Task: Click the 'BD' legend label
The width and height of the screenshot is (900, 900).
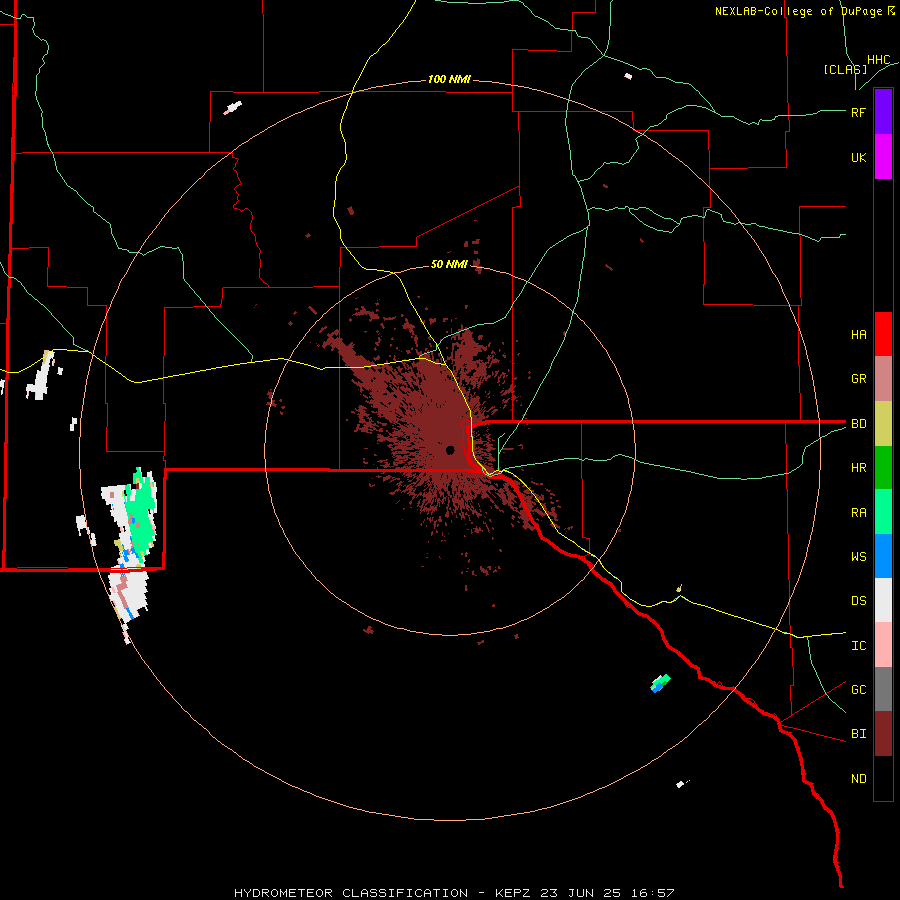Action: tap(859, 424)
